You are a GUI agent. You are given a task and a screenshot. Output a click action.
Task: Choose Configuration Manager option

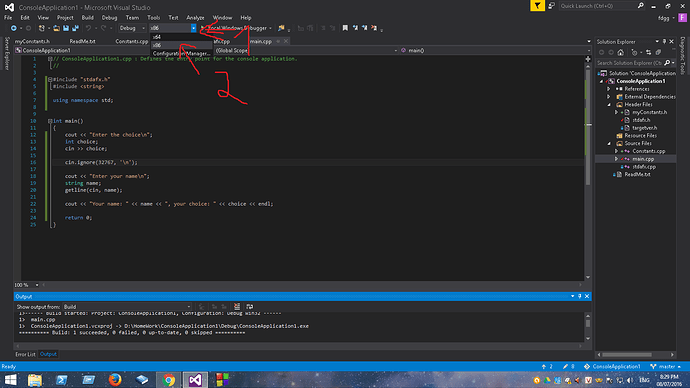point(182,53)
